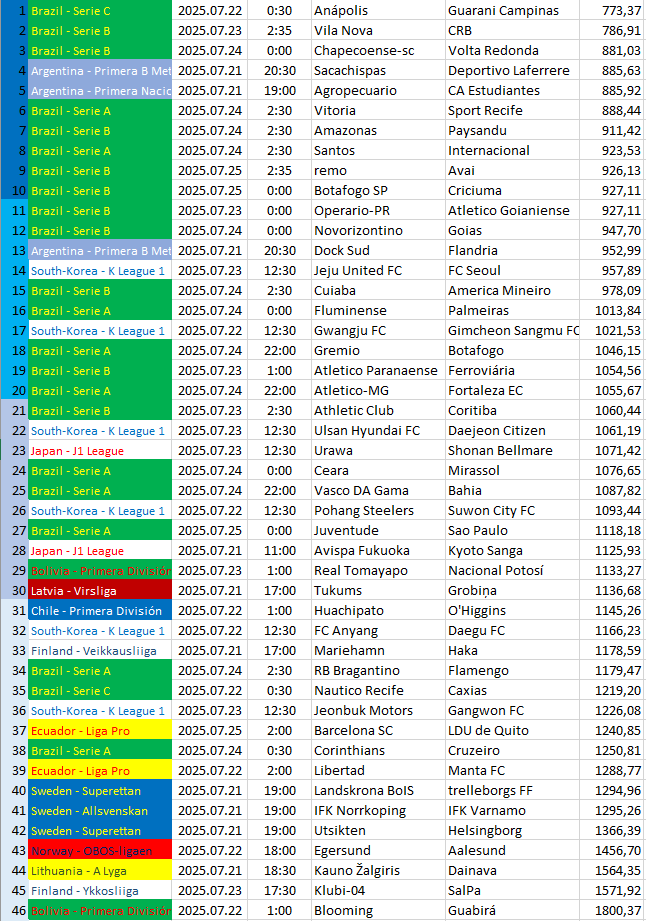Select the Chapecoense-sc cell

pyautogui.click(x=378, y=51)
